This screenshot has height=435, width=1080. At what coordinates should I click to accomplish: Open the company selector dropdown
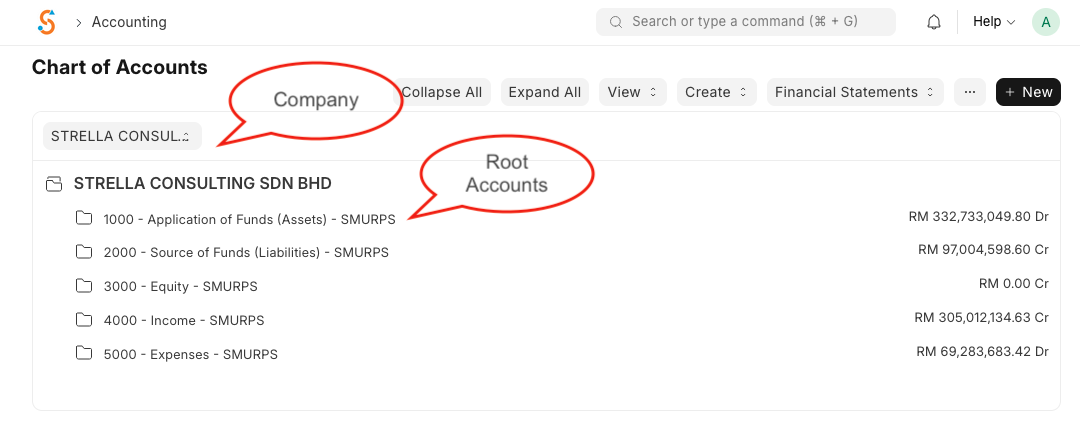[121, 136]
